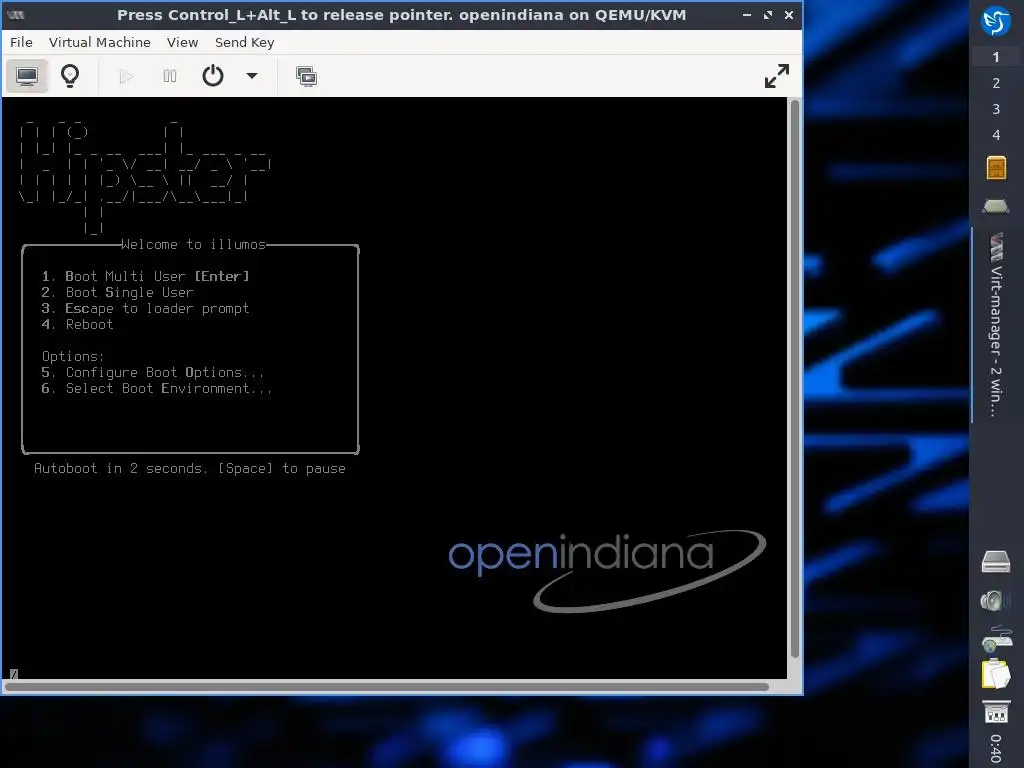This screenshot has width=1024, height=768.
Task: Click 'Select Boot Environment...' line
Action: click(157, 389)
